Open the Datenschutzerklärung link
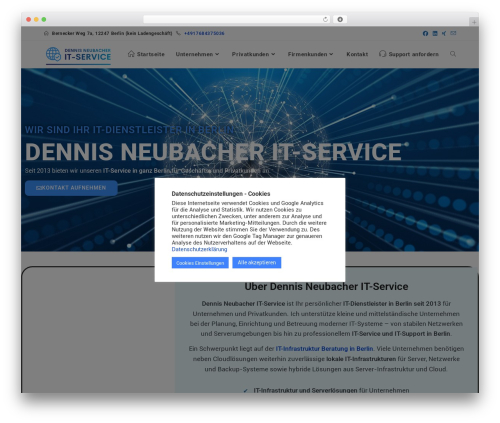The height and width of the screenshot is (423, 500). tap(199, 249)
